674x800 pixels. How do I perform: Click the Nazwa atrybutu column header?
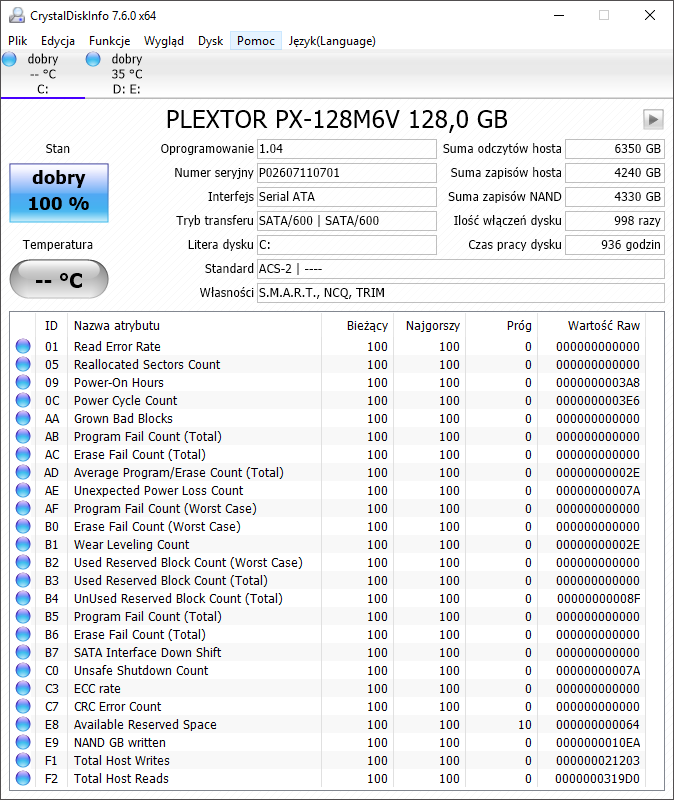point(194,326)
